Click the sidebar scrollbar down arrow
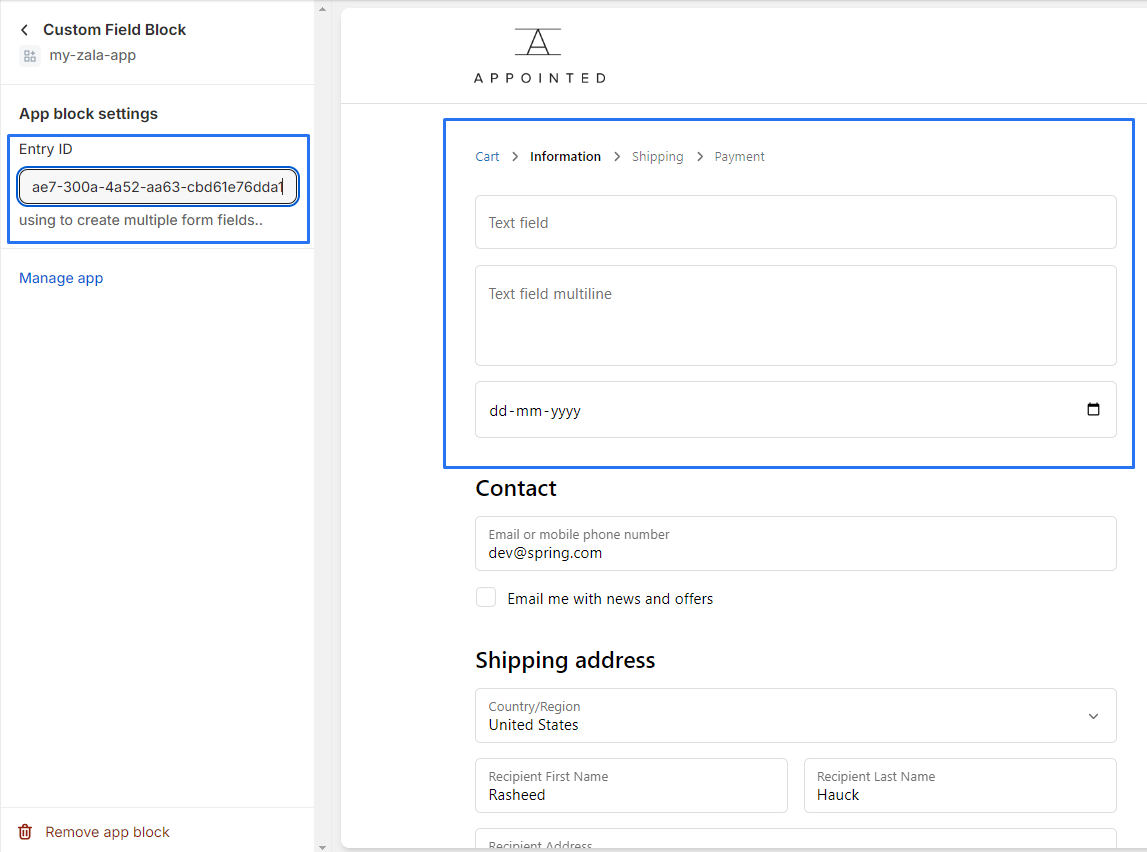This screenshot has height=852, width=1147. [322, 846]
